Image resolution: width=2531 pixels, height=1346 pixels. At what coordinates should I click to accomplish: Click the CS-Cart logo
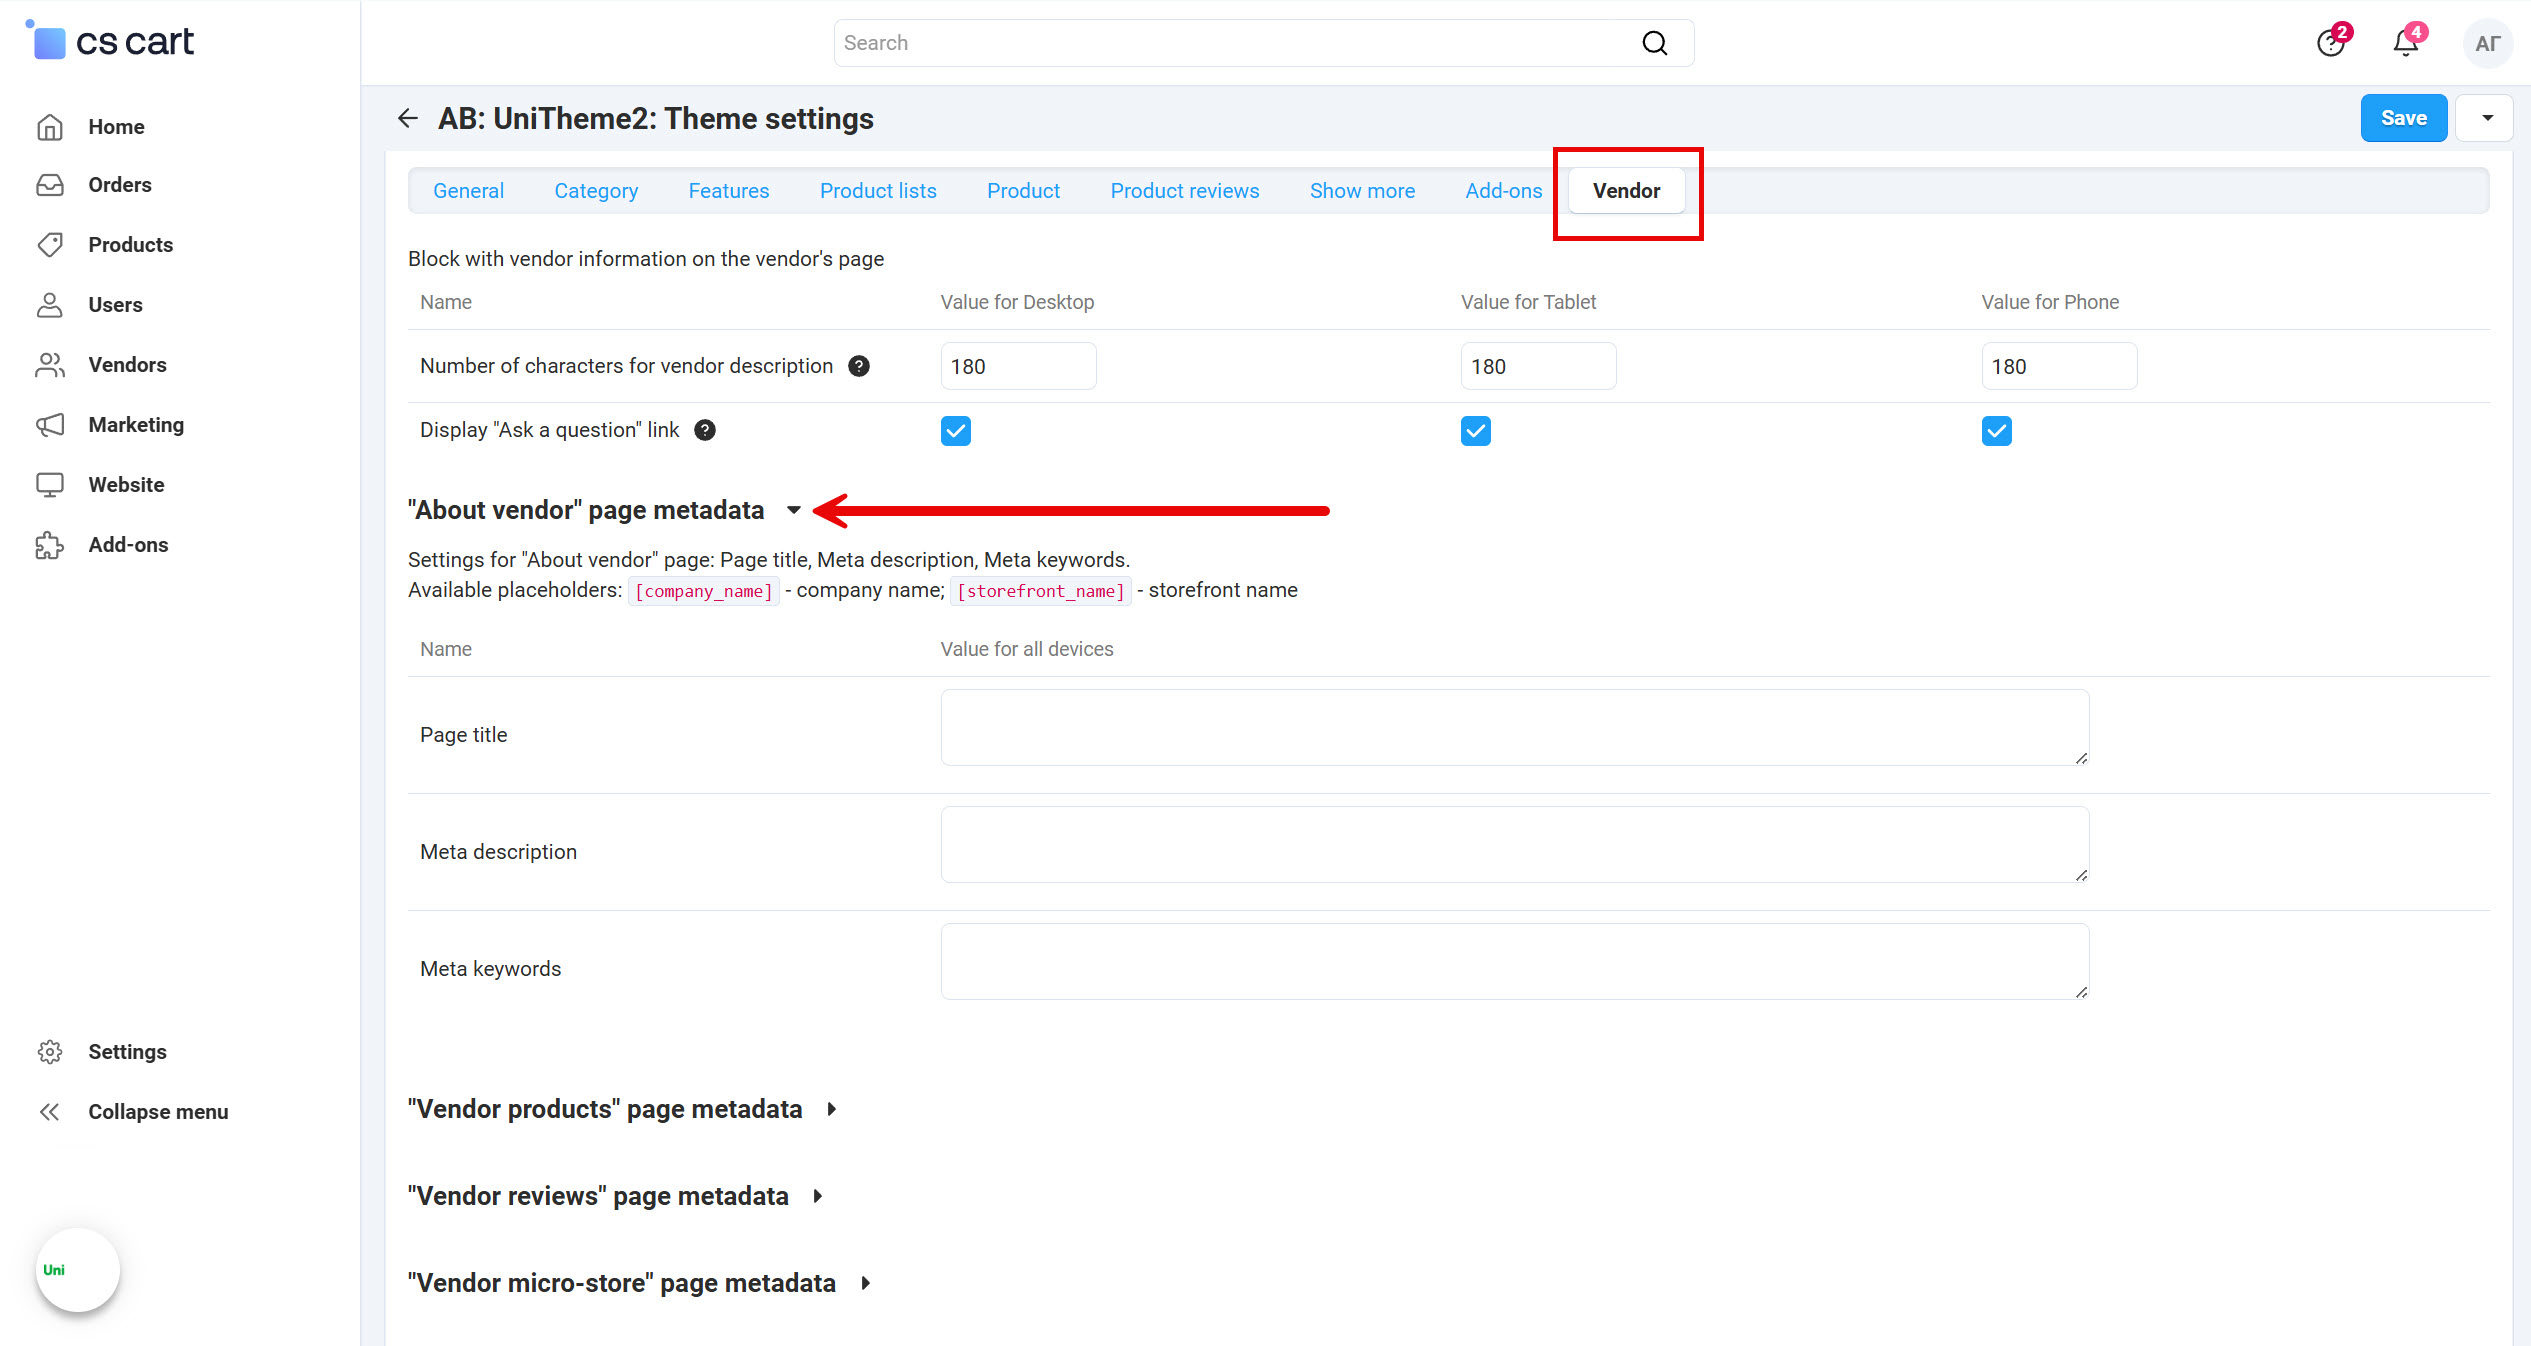click(x=110, y=41)
